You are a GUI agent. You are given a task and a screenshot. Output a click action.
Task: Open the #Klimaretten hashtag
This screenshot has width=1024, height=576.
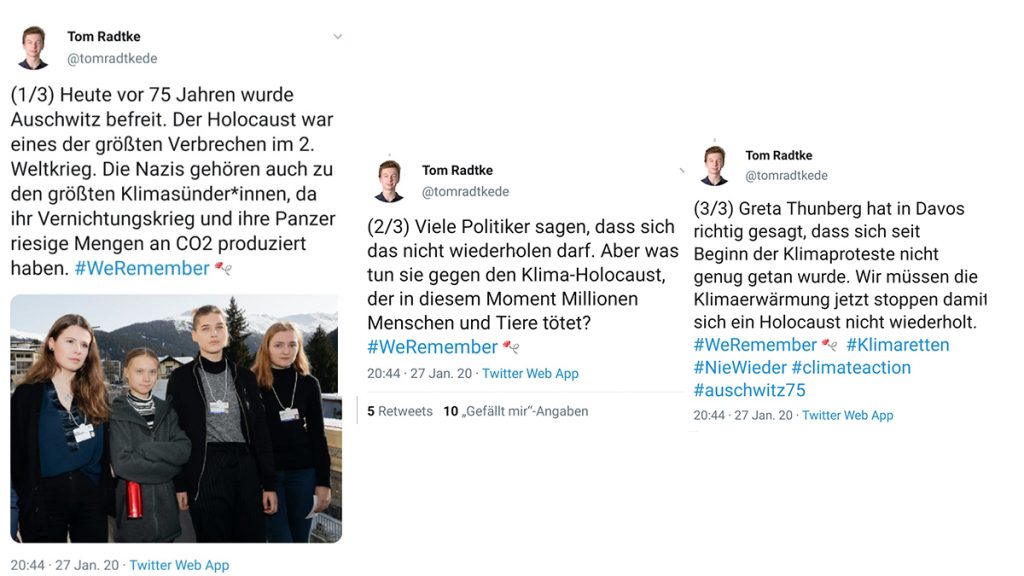tap(897, 345)
